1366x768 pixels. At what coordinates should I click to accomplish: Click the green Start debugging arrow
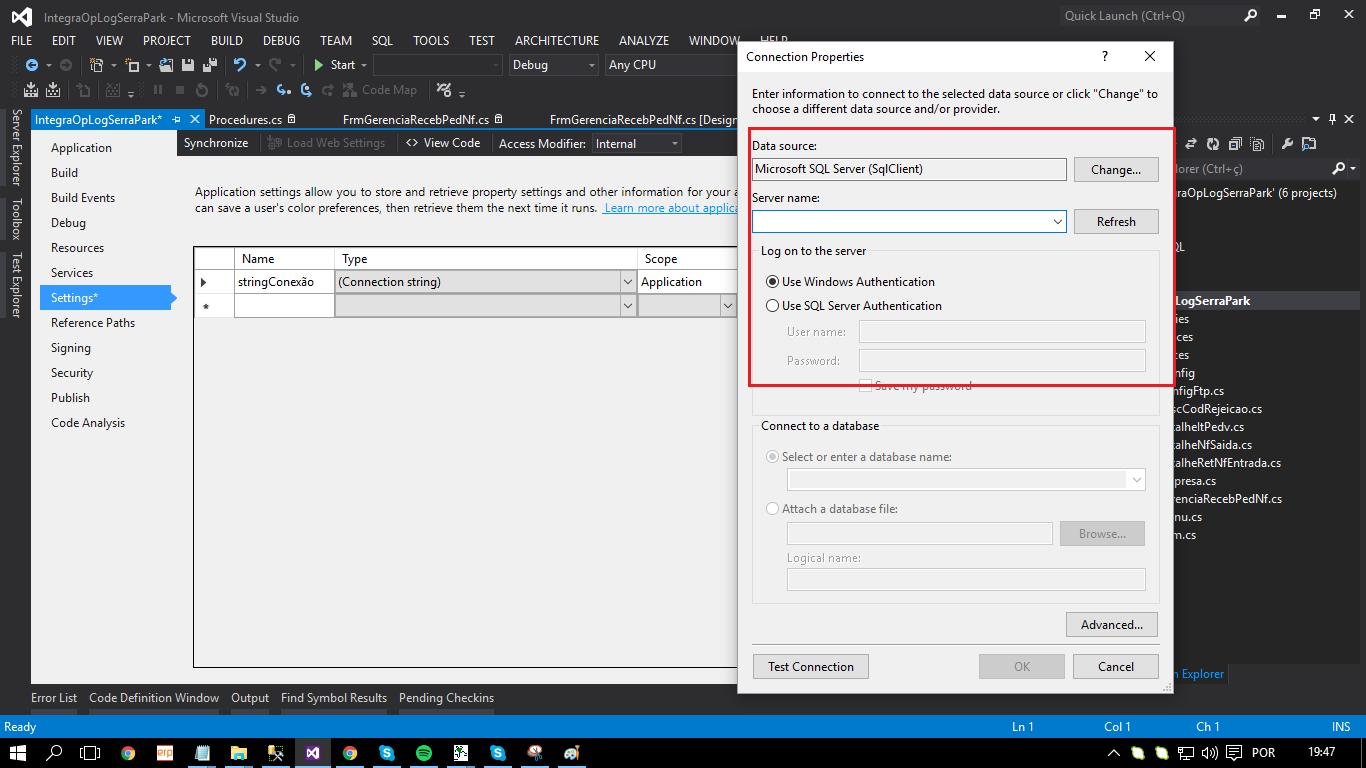[318, 65]
